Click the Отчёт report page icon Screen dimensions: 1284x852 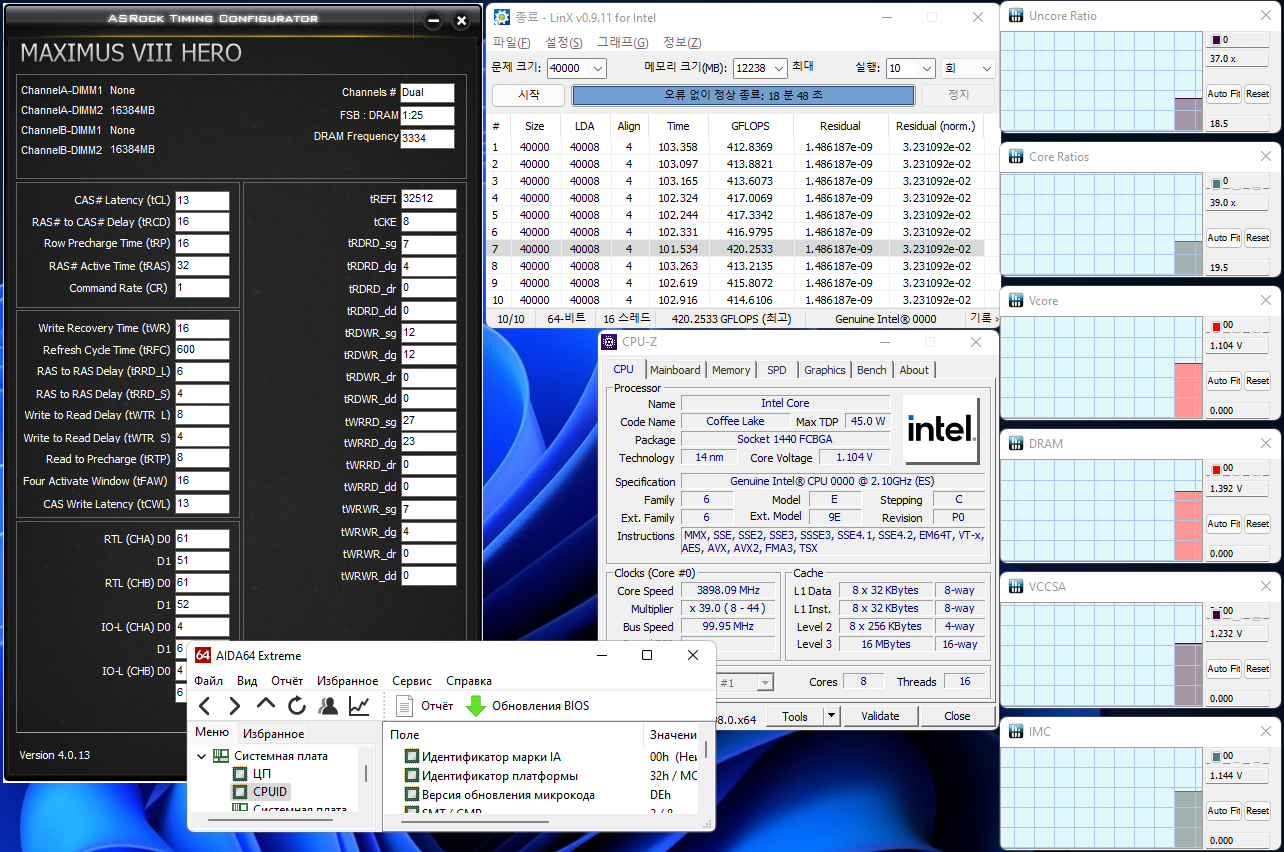[405, 706]
